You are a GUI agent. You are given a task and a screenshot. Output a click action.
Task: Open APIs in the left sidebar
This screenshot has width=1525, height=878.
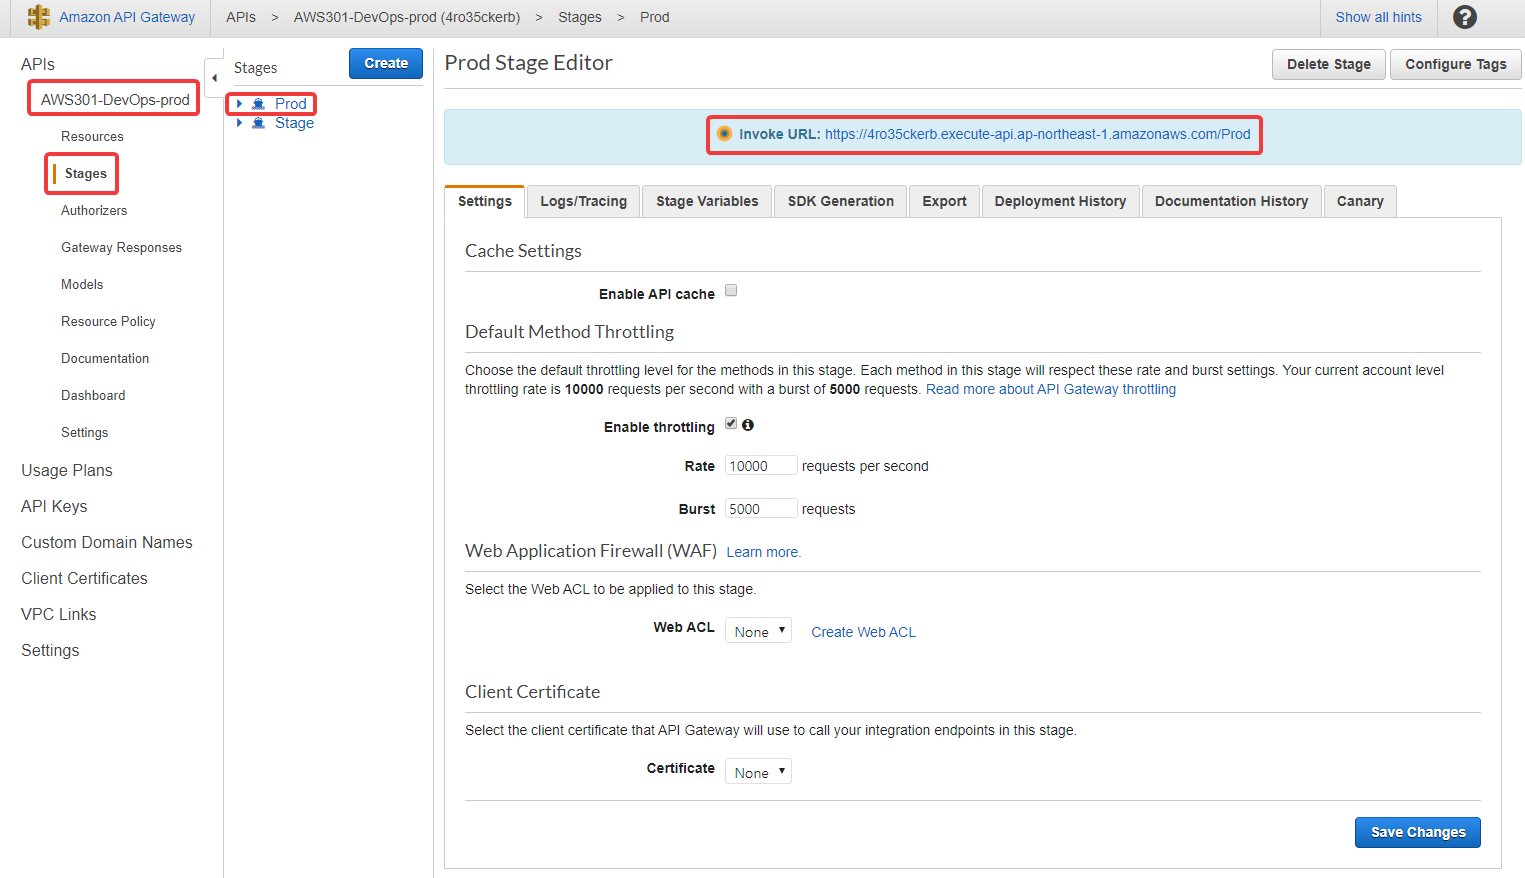[38, 64]
